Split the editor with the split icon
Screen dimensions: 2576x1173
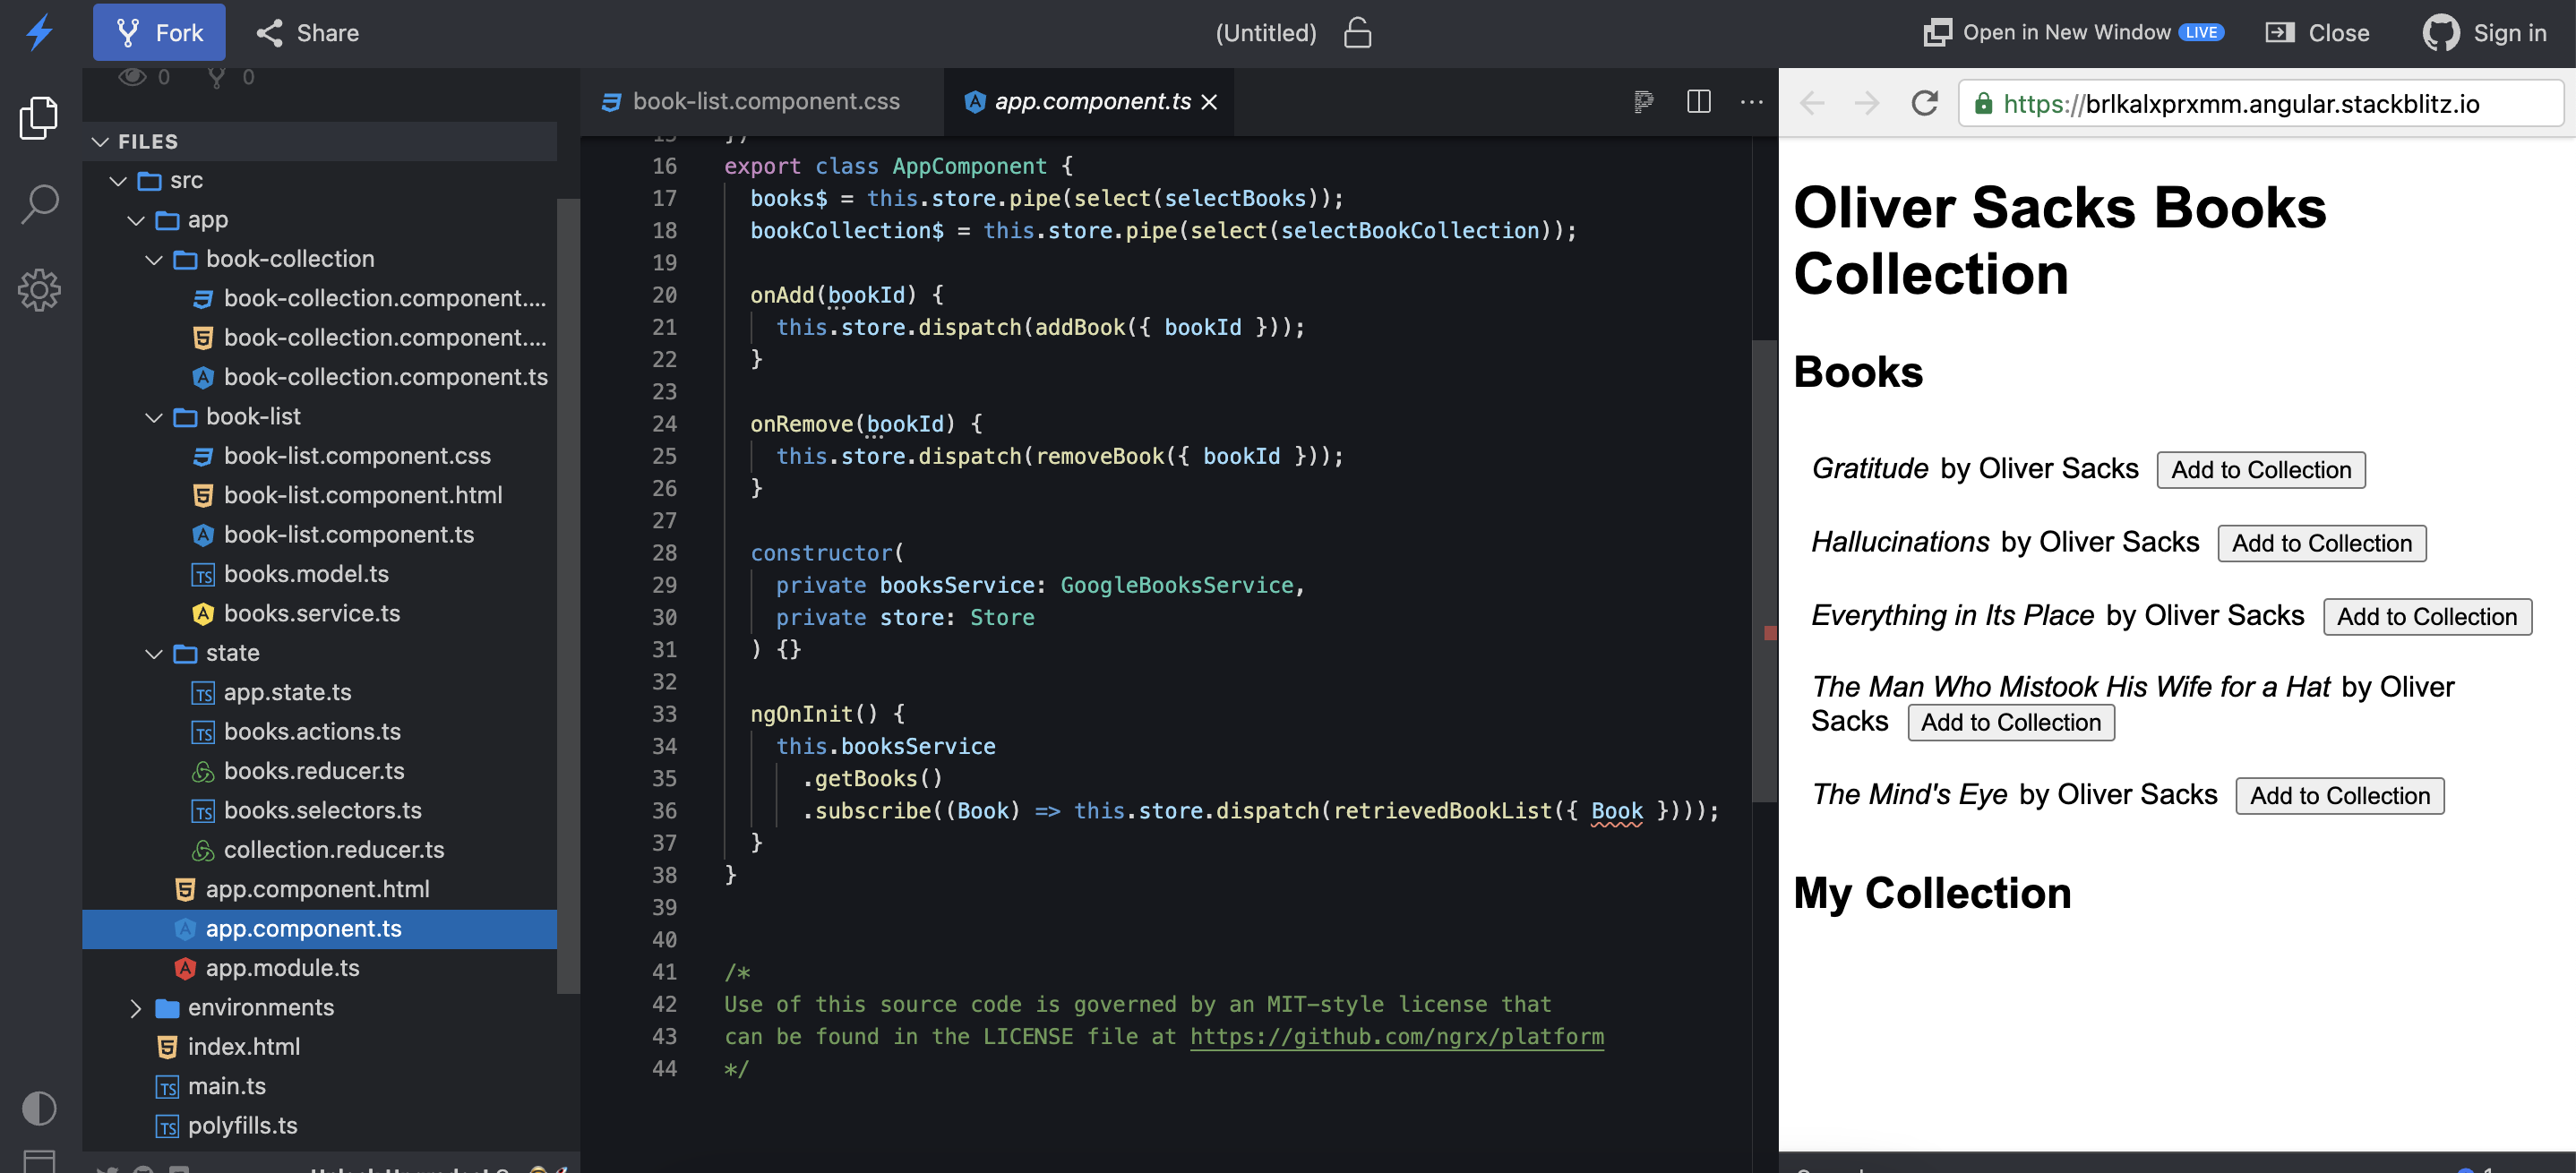tap(1698, 102)
